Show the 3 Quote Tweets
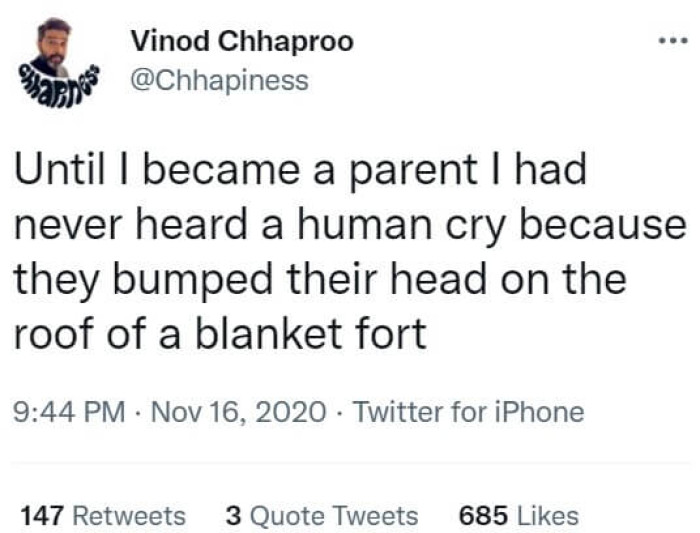 [322, 516]
